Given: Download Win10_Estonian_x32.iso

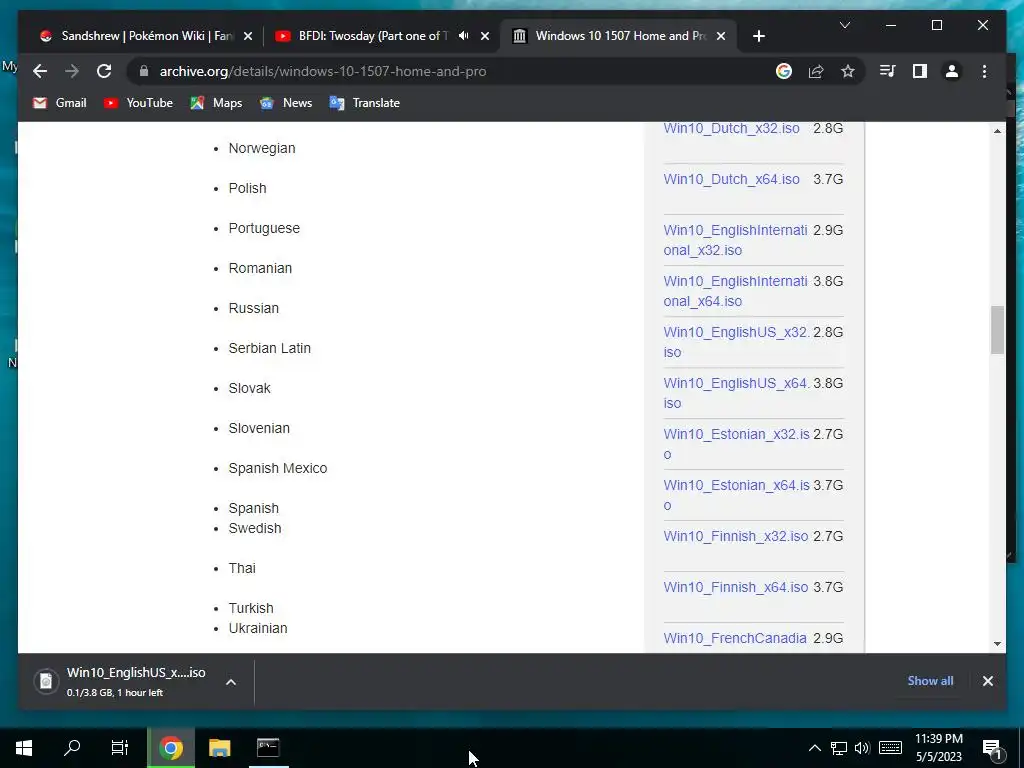Looking at the screenshot, I should click(x=737, y=443).
